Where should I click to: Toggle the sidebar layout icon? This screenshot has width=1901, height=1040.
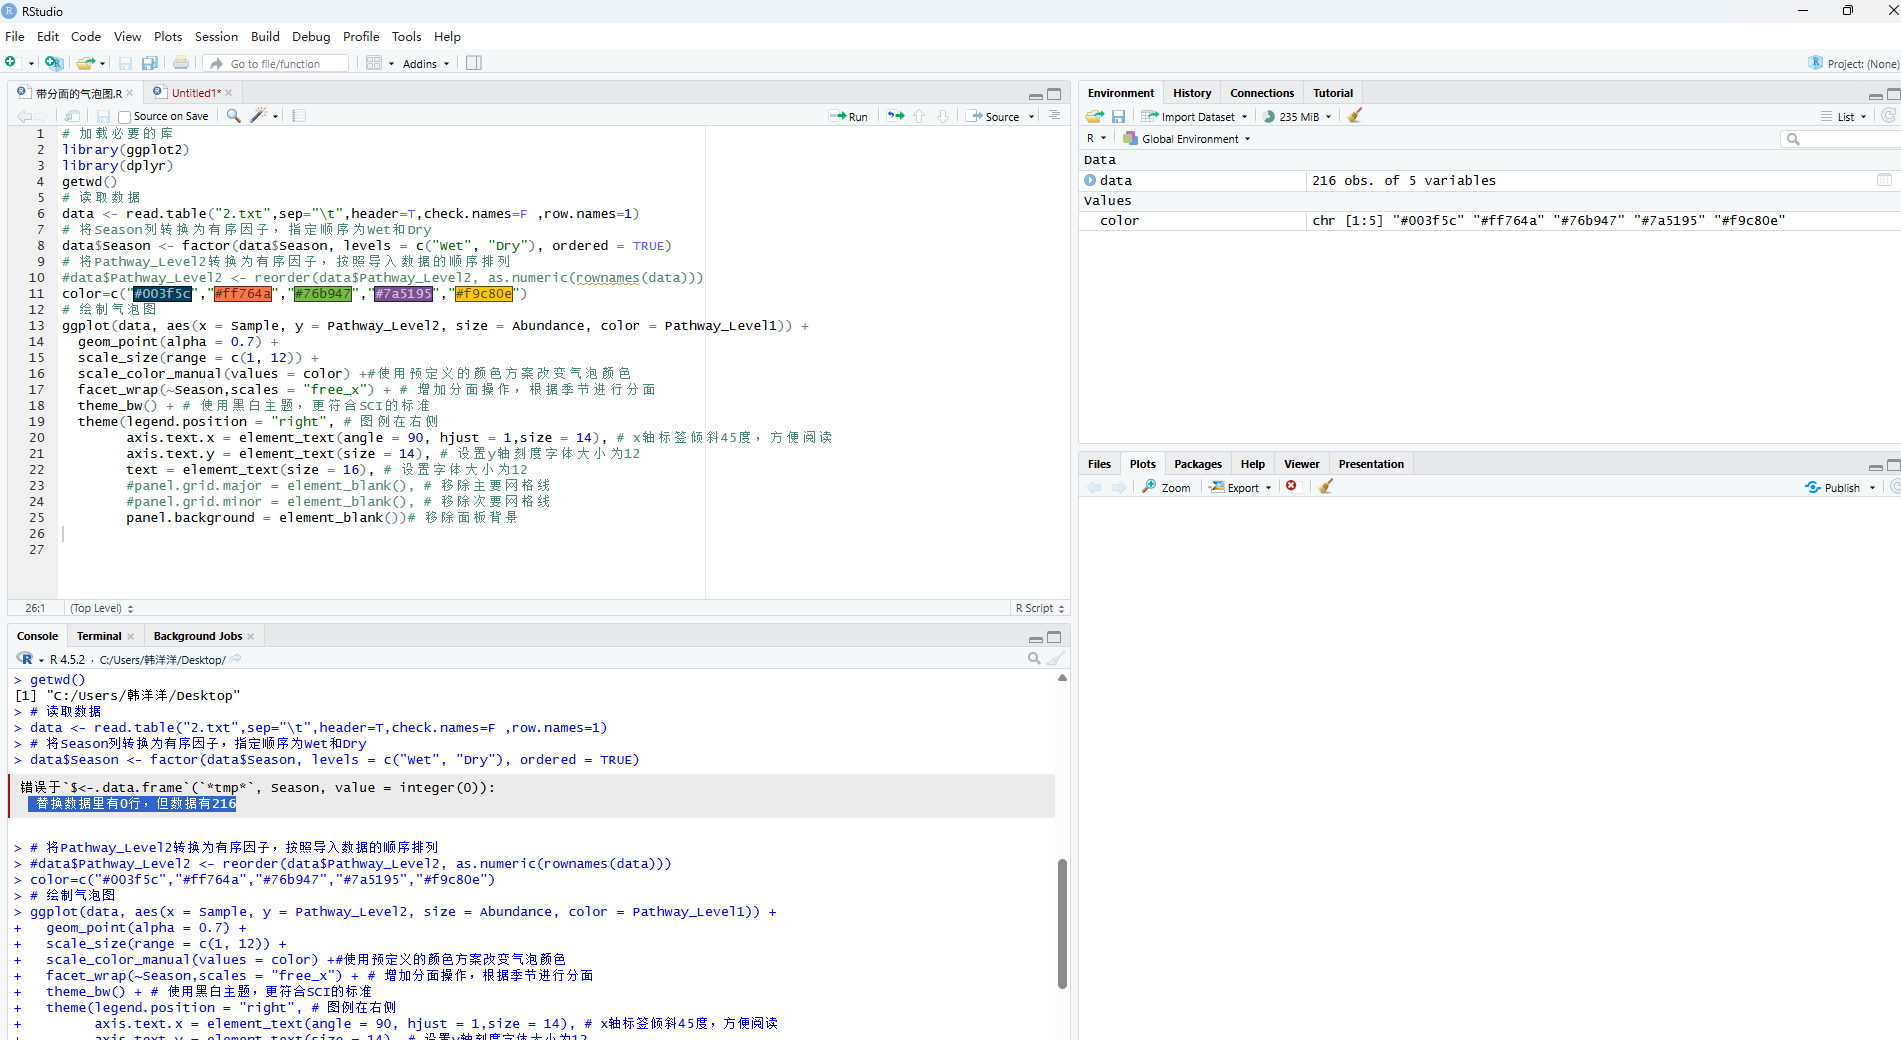tap(474, 63)
